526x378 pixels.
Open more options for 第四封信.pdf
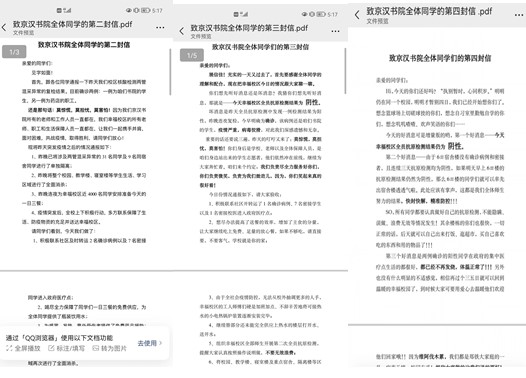[519, 15]
